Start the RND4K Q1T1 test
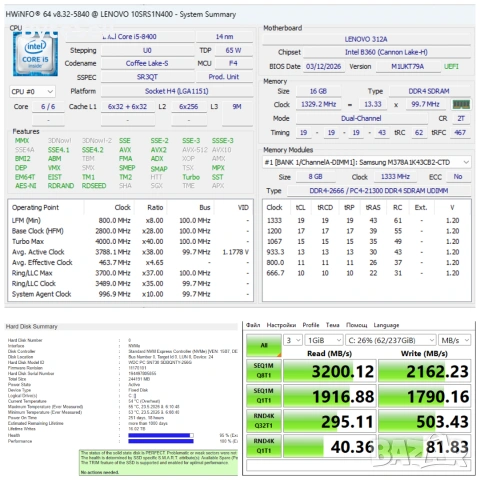The height and width of the screenshot is (480, 480). click(264, 446)
